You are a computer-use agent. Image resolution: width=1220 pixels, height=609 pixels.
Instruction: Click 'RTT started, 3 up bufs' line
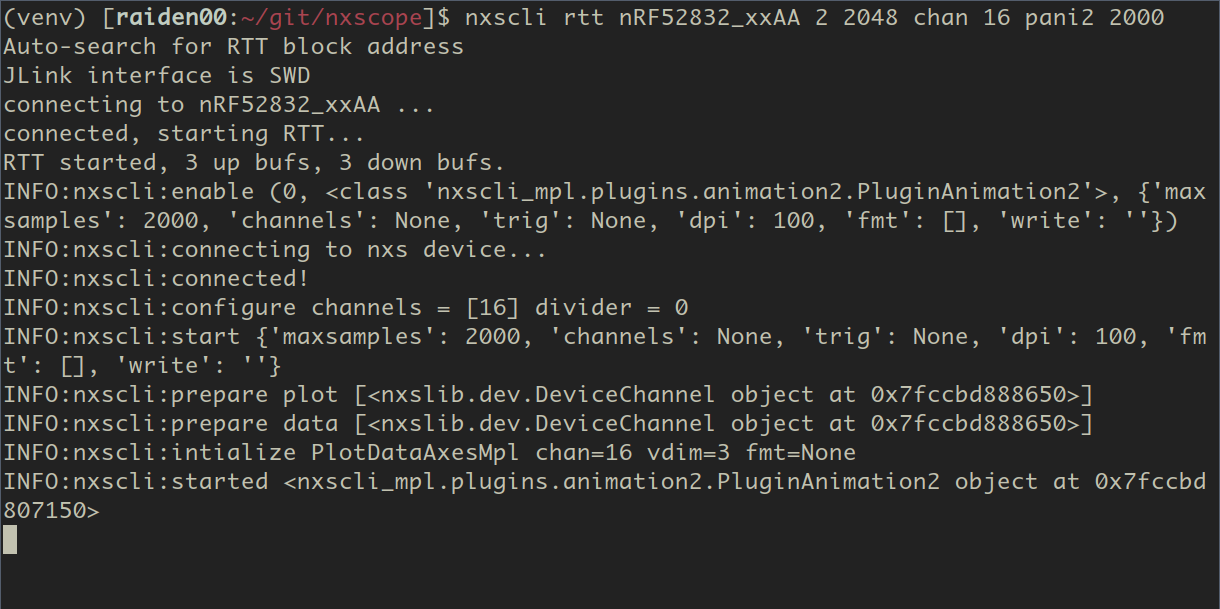coord(255,162)
